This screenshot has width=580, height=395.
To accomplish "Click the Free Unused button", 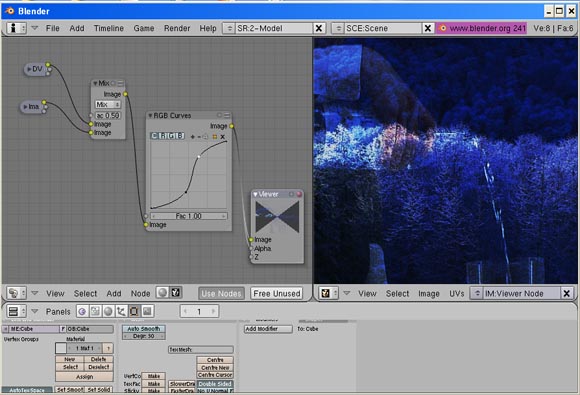I will click(x=277, y=293).
